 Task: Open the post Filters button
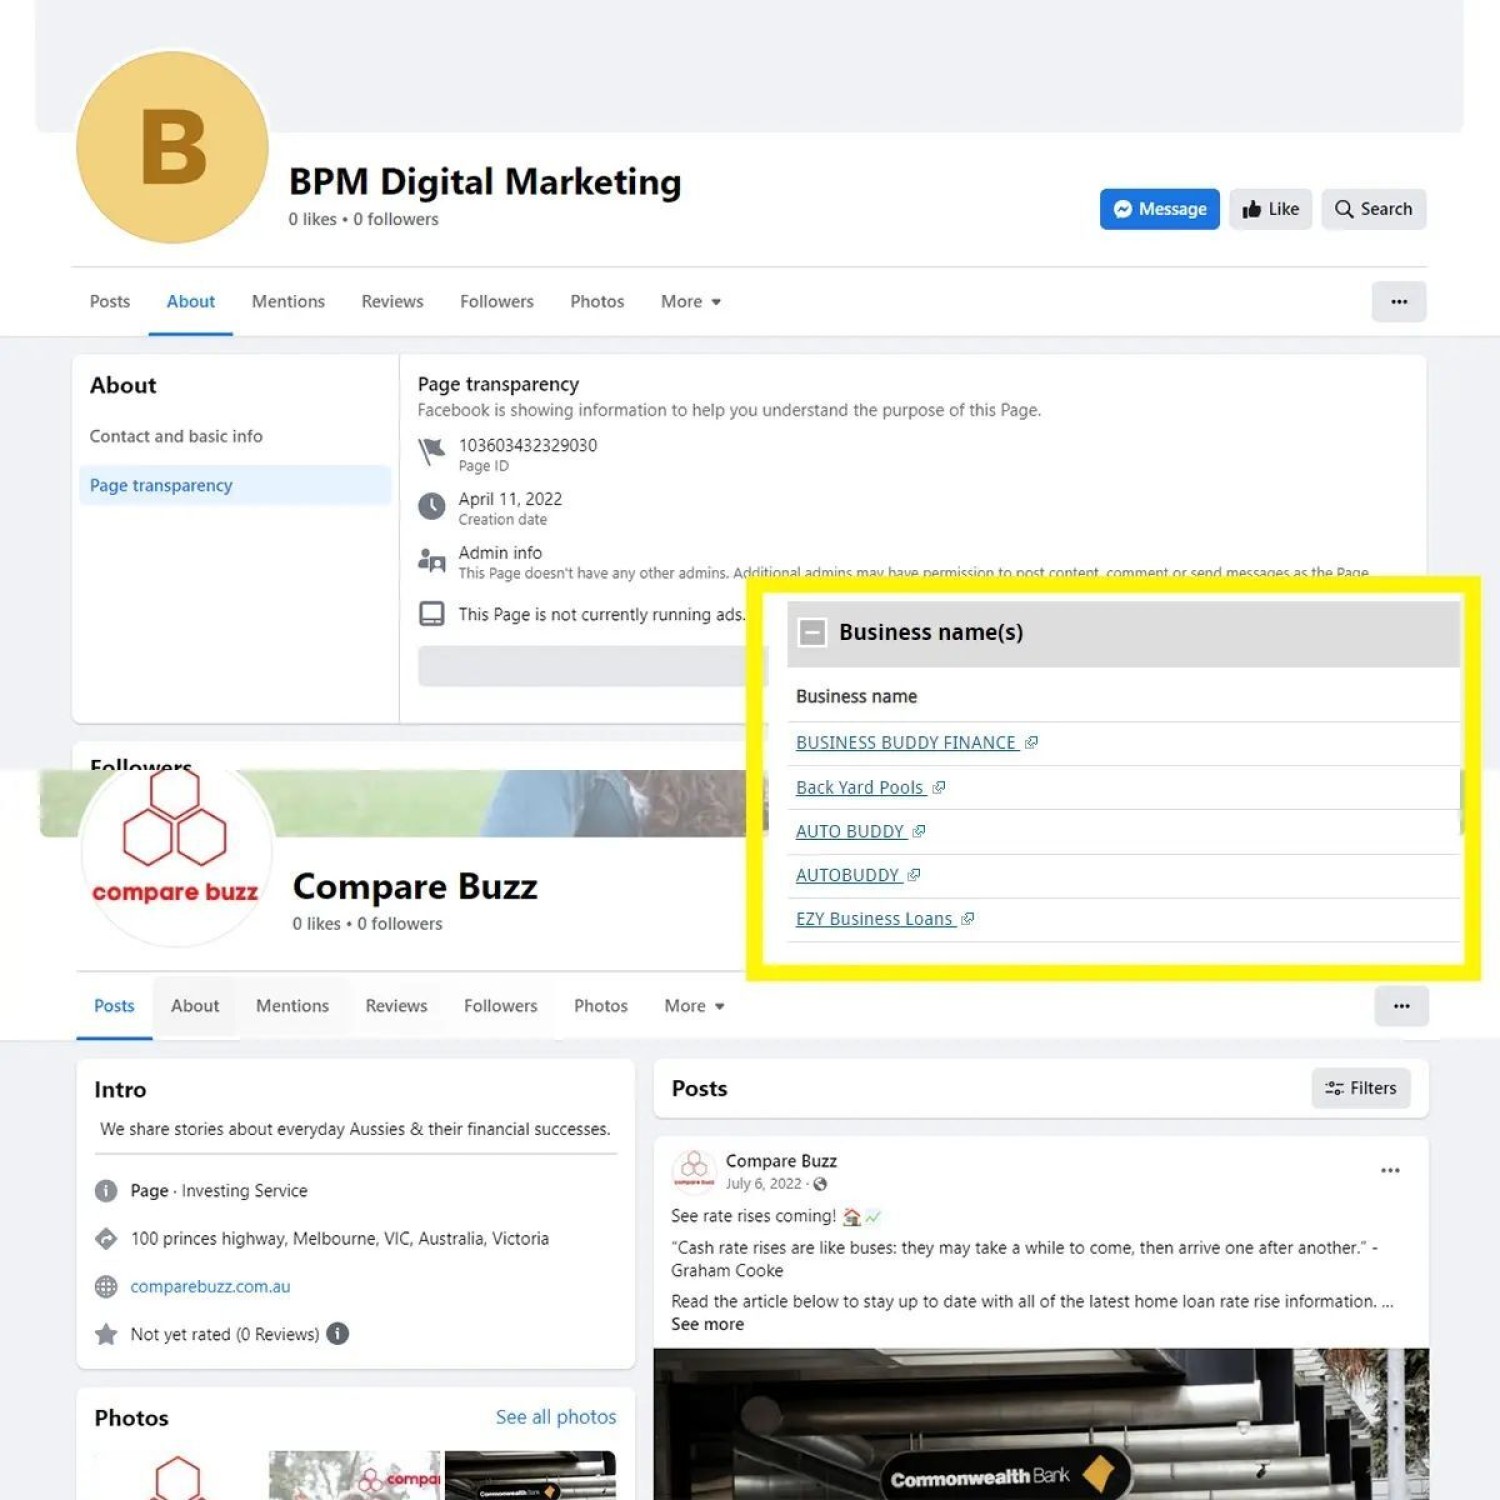[x=1360, y=1088]
